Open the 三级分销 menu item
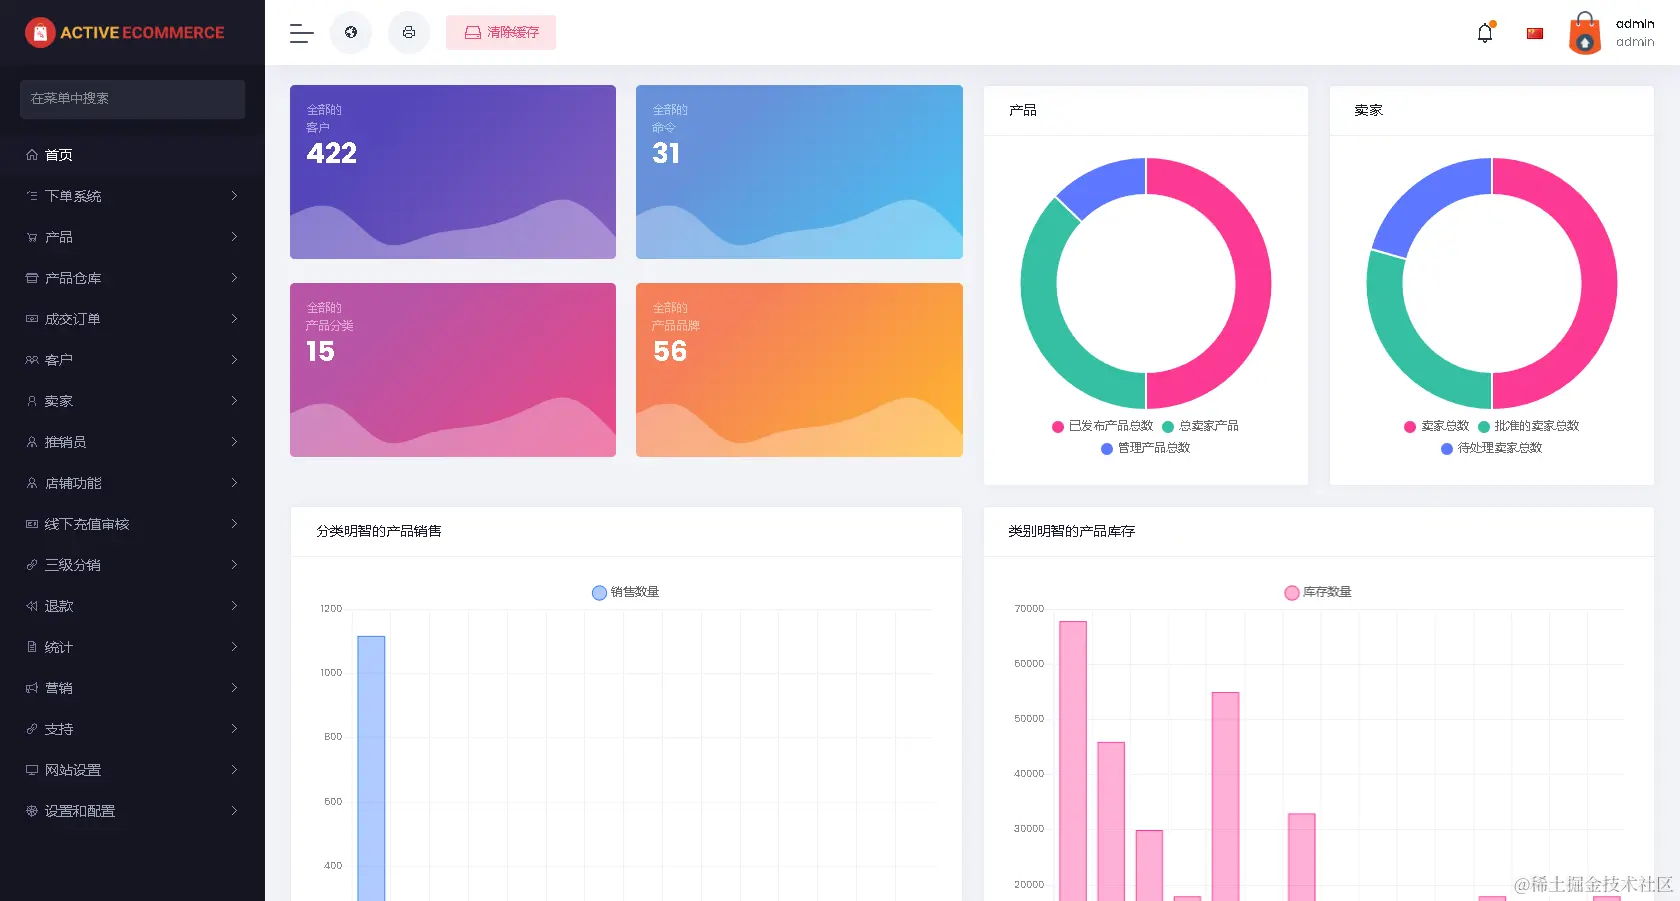 pos(132,565)
